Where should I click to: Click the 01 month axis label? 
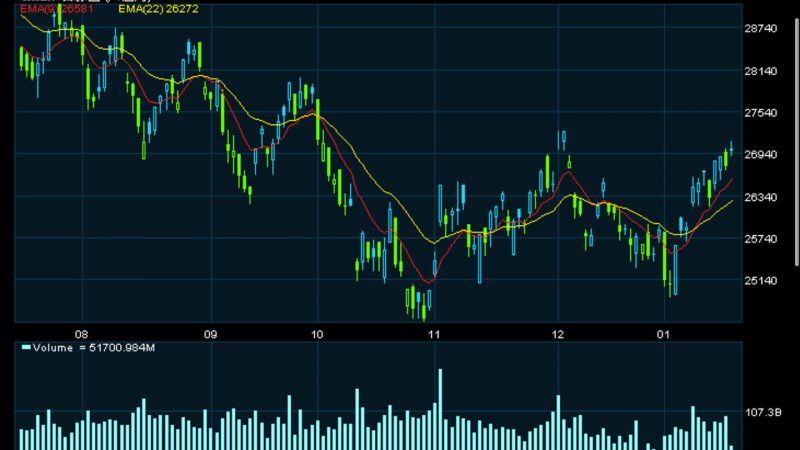click(665, 334)
